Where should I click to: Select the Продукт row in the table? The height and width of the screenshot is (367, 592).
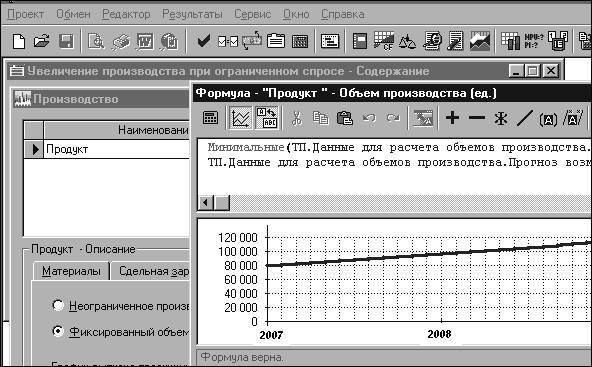point(106,149)
